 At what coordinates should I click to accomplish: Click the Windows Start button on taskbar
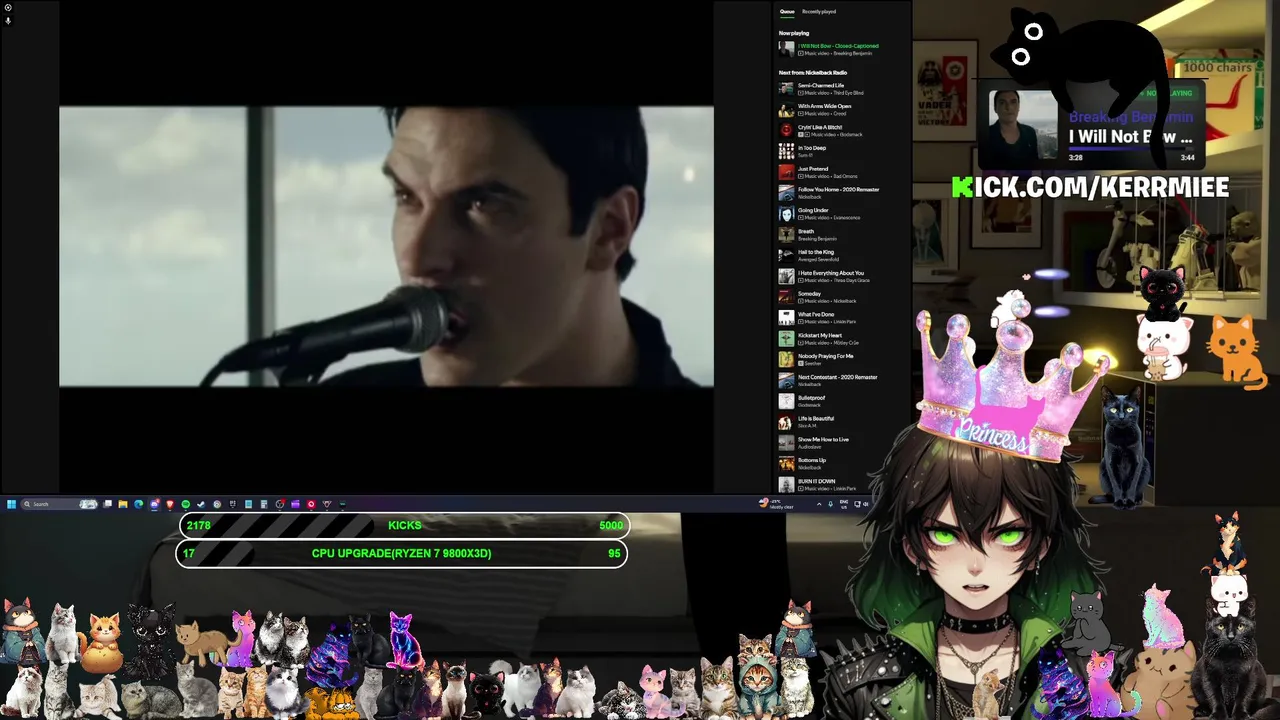click(11, 504)
